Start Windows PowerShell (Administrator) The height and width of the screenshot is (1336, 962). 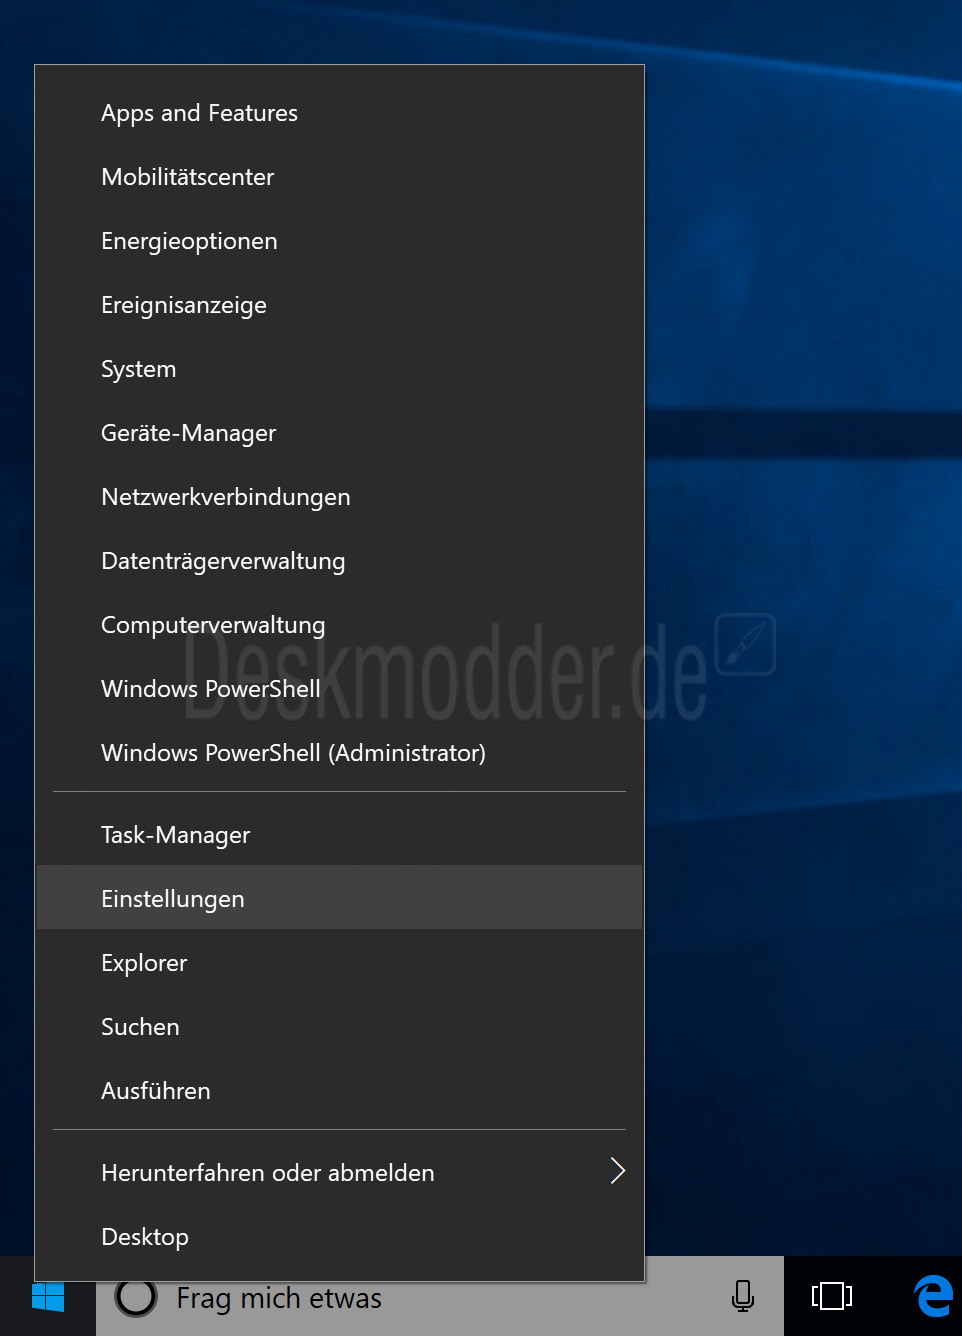click(340, 753)
